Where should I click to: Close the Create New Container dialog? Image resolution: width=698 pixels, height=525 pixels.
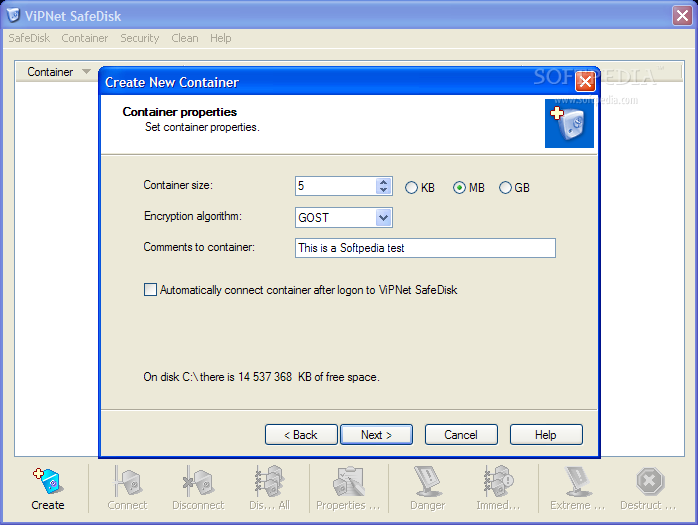(585, 81)
